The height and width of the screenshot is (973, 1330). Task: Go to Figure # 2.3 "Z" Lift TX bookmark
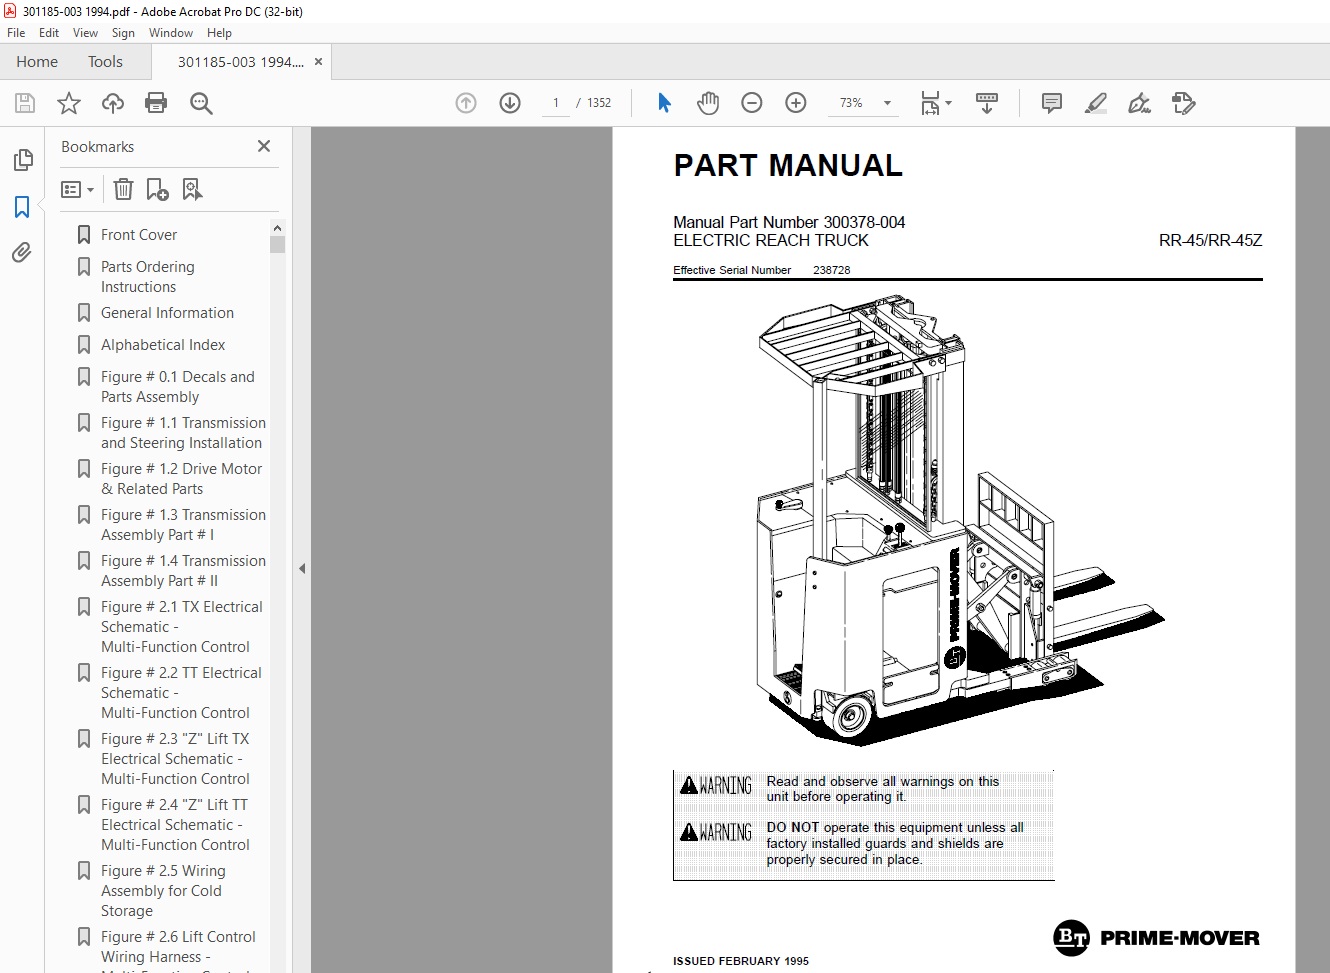tap(175, 759)
